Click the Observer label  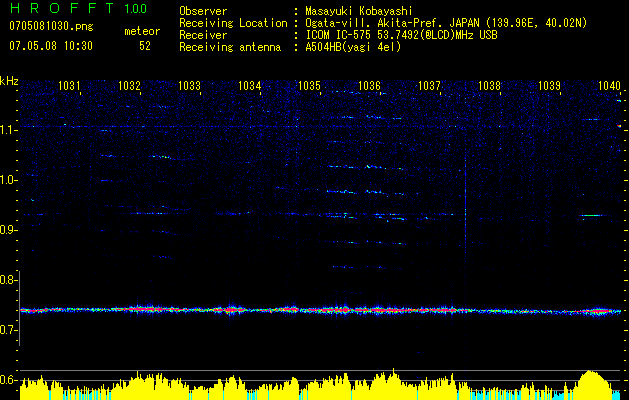[x=203, y=11]
